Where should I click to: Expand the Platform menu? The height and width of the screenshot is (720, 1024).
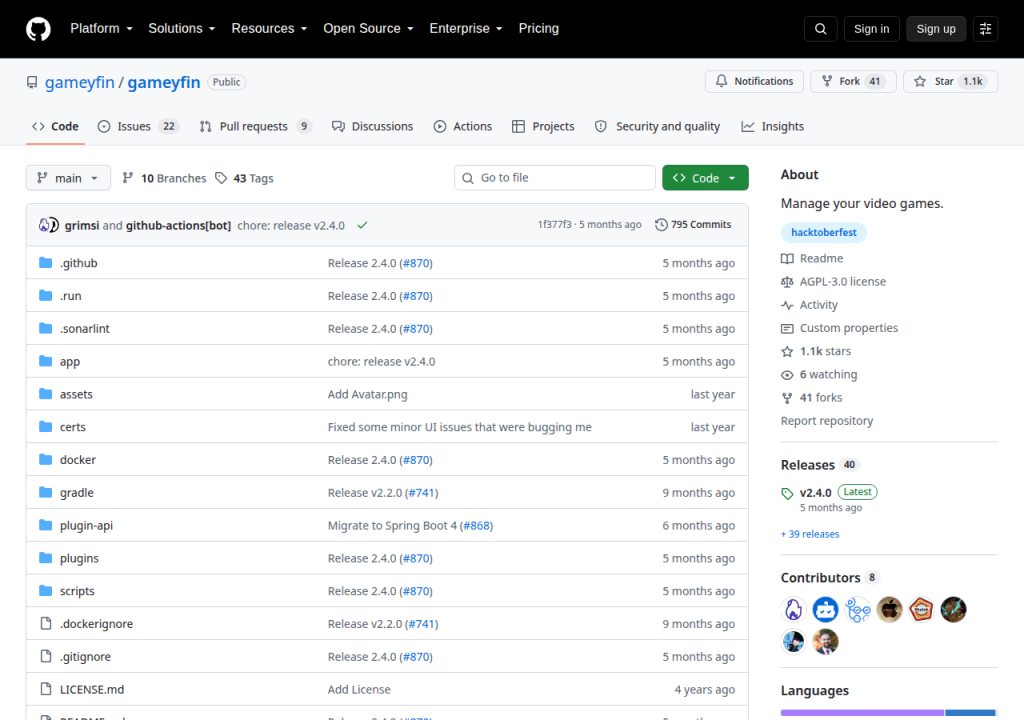[x=101, y=29]
